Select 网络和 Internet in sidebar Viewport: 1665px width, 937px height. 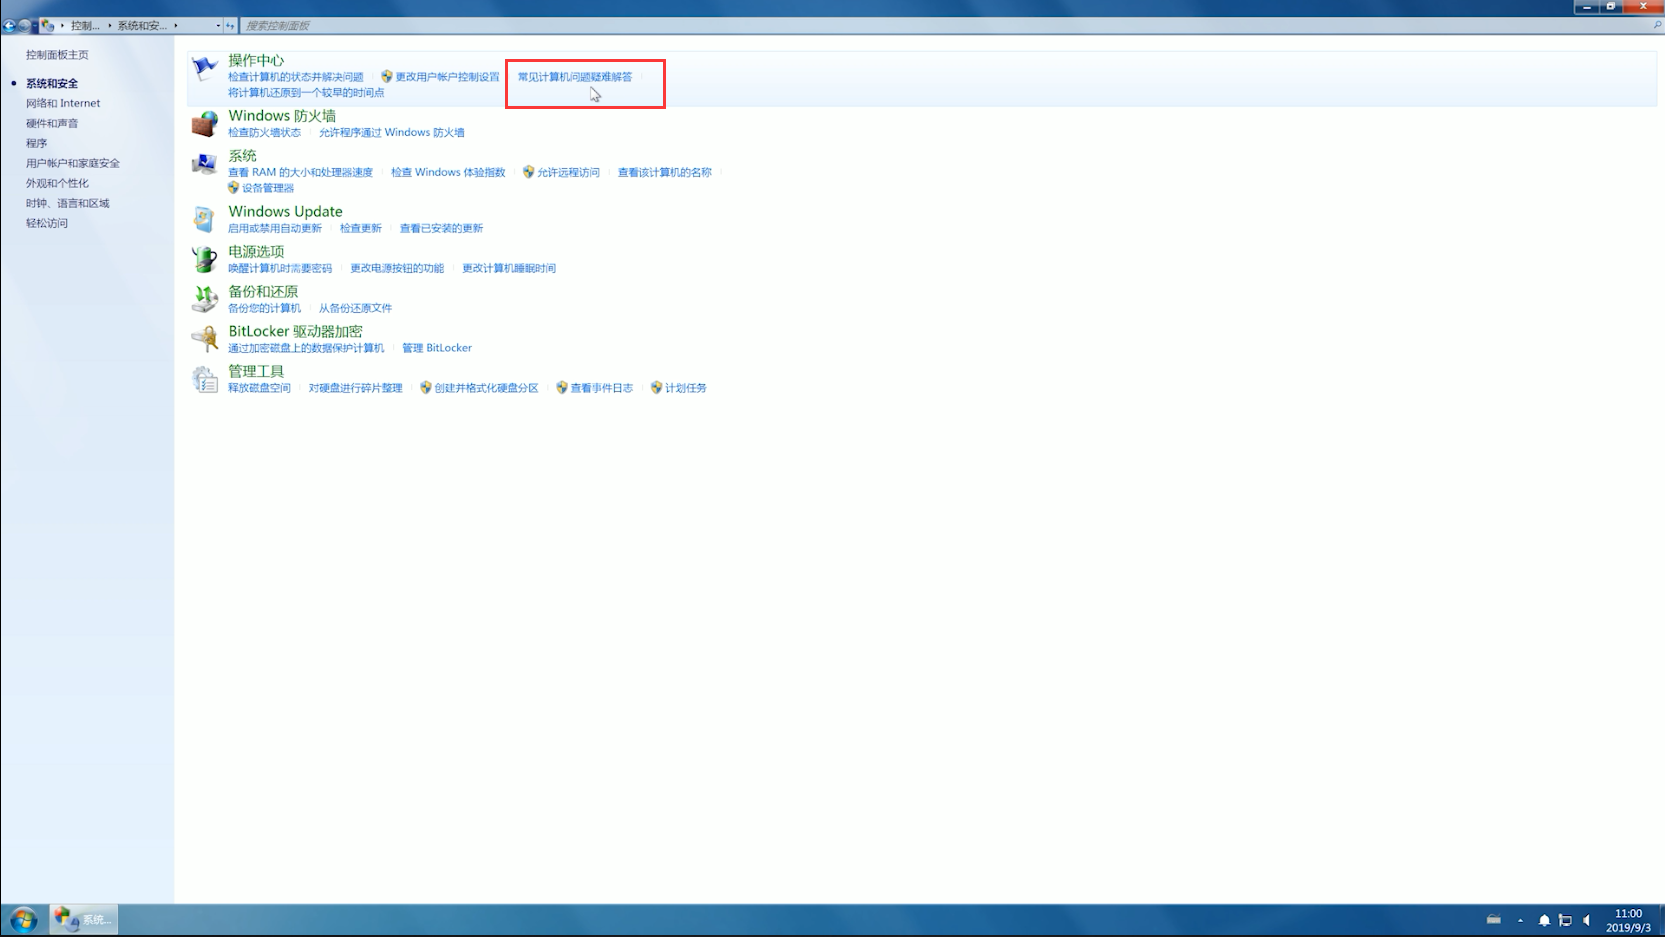(x=63, y=103)
